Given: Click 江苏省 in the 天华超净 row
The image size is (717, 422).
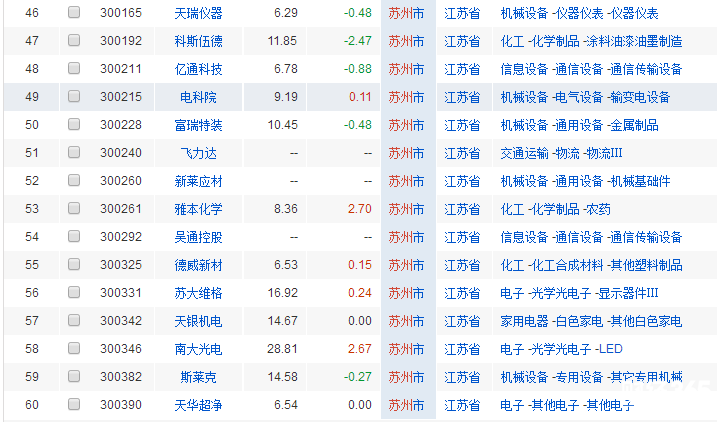Looking at the screenshot, I should click(x=462, y=405).
